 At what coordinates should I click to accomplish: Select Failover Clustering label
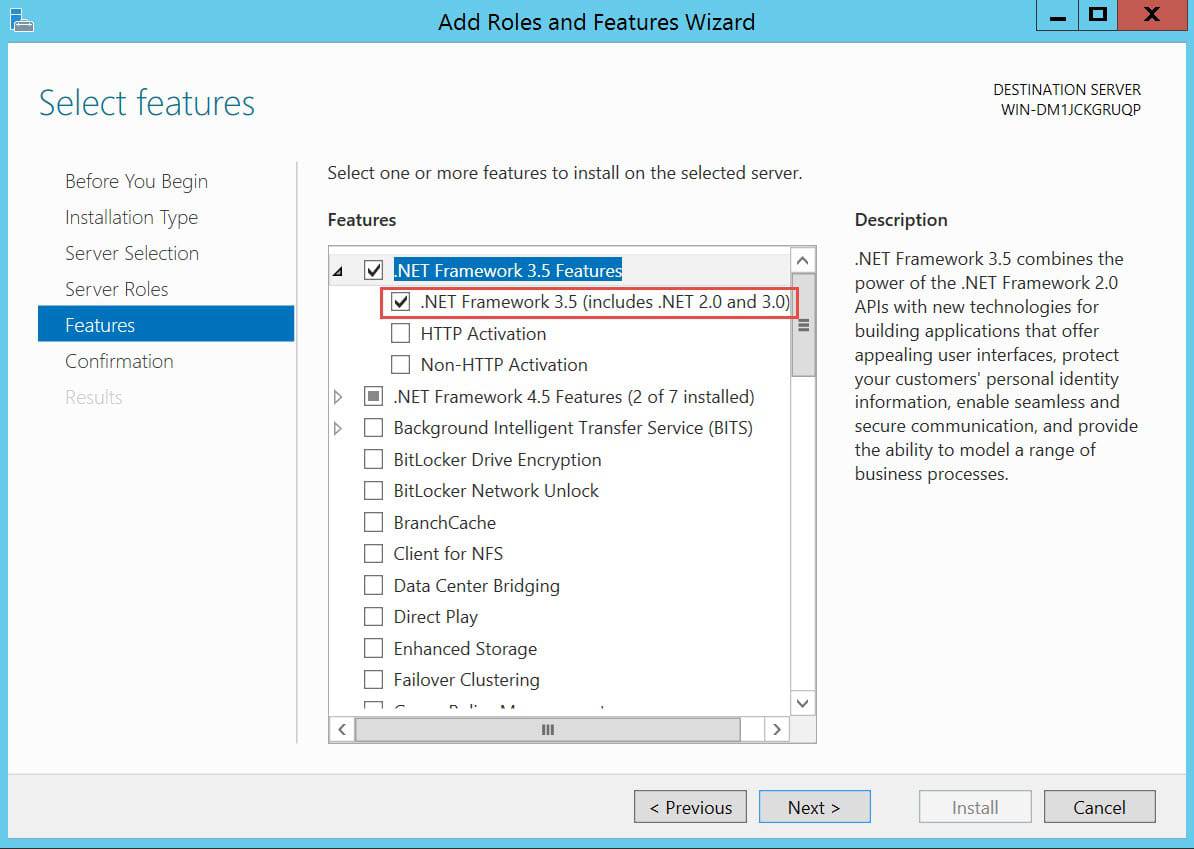tap(466, 680)
